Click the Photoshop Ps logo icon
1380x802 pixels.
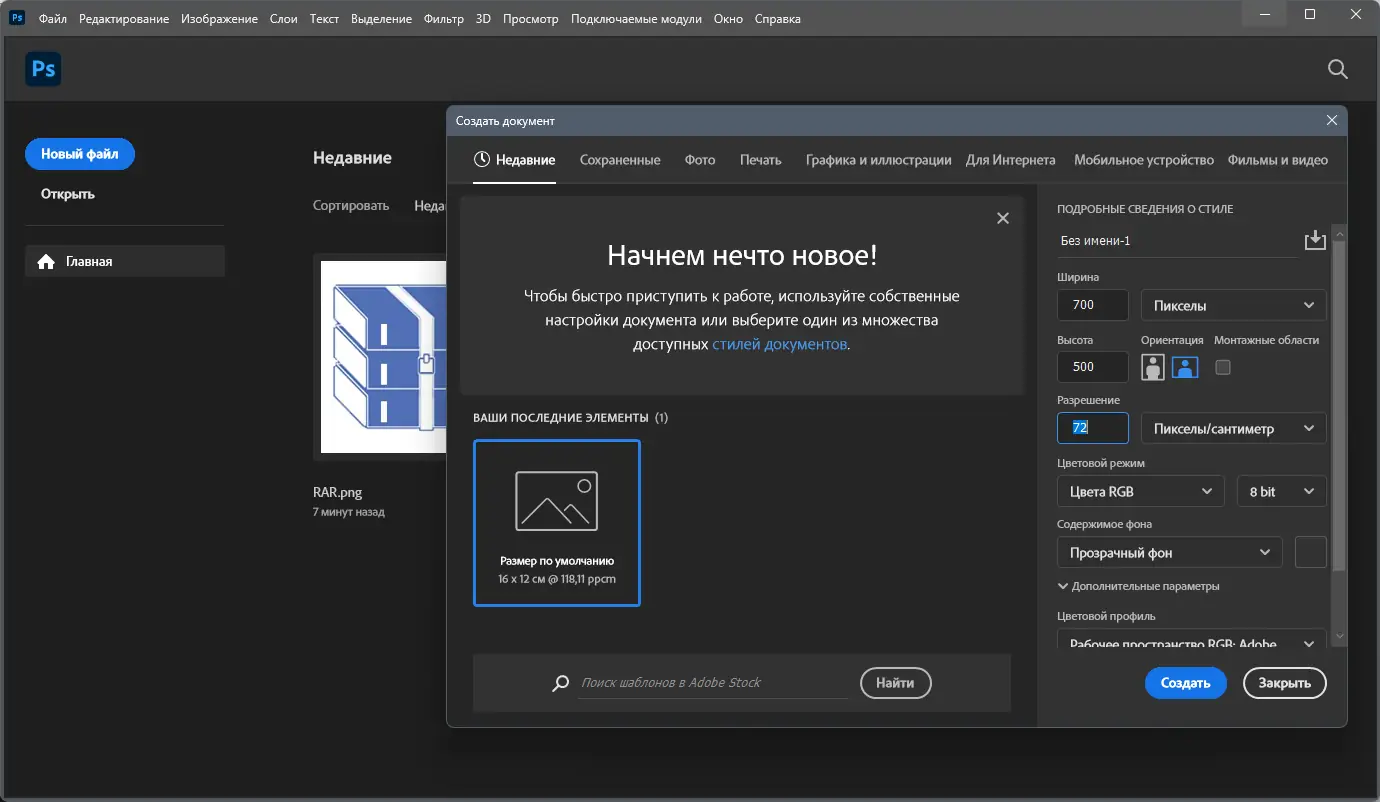tap(43, 69)
